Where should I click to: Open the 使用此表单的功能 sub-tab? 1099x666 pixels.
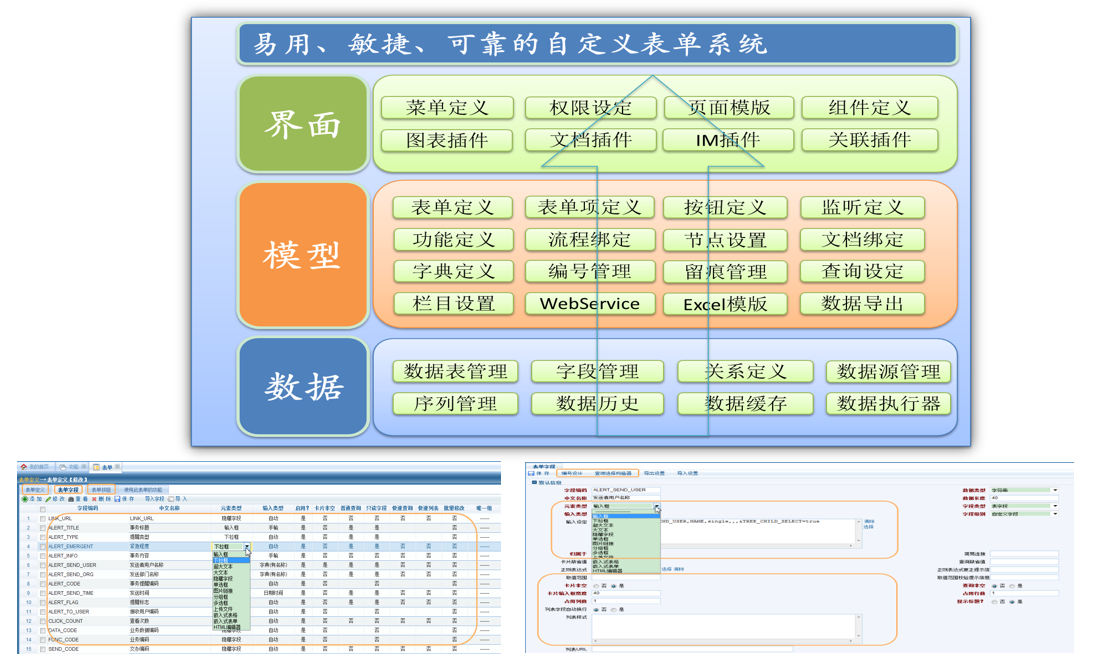[x=143, y=489]
